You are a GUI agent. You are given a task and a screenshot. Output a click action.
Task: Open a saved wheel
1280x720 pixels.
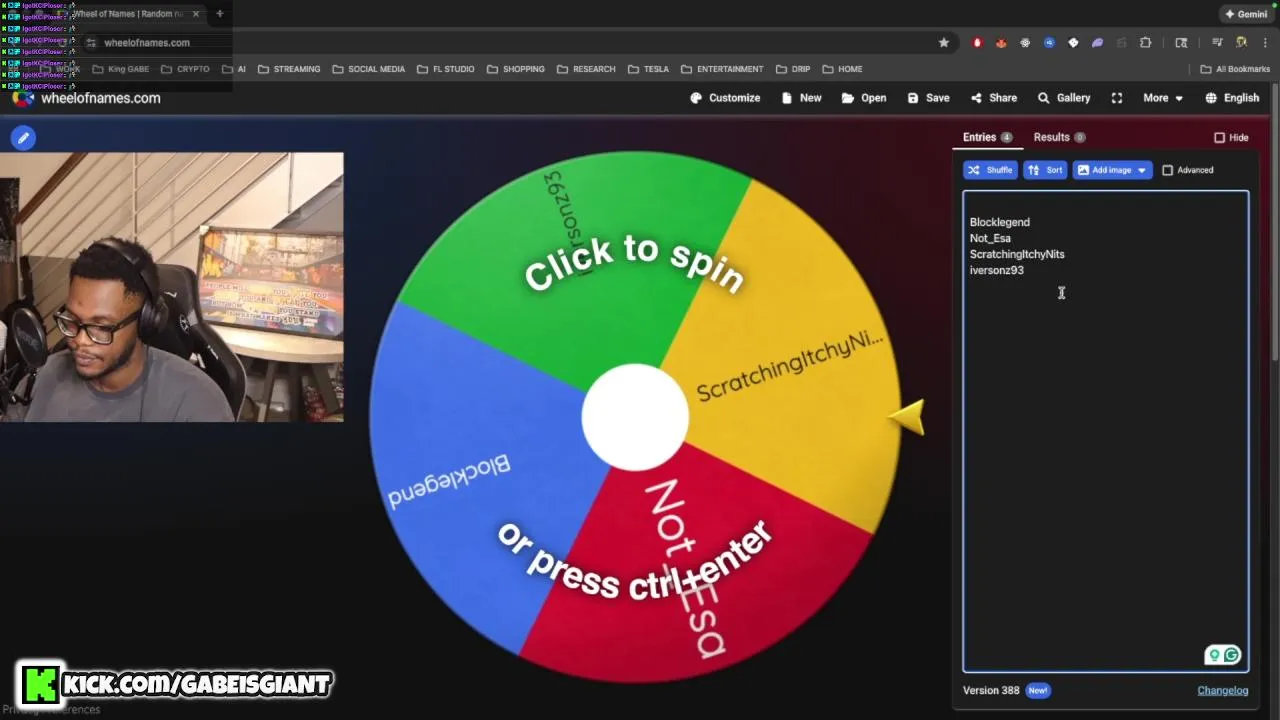click(864, 98)
